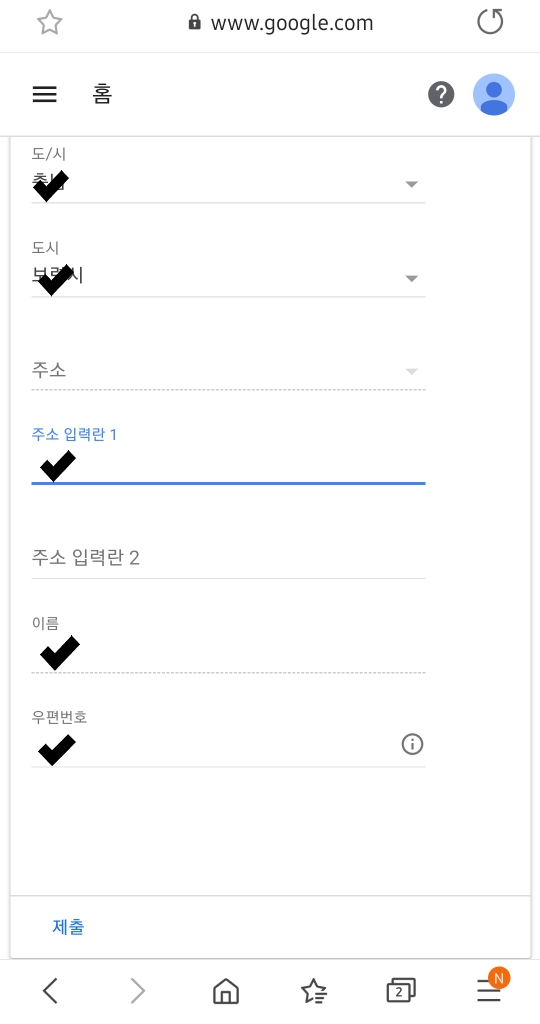Go forward with the browser forward arrow
Image resolution: width=540 pixels, height=1024 pixels.
tap(138, 991)
